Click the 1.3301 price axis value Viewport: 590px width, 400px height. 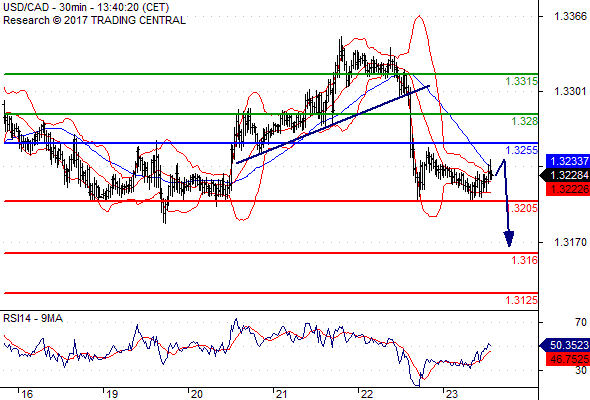pyautogui.click(x=570, y=91)
